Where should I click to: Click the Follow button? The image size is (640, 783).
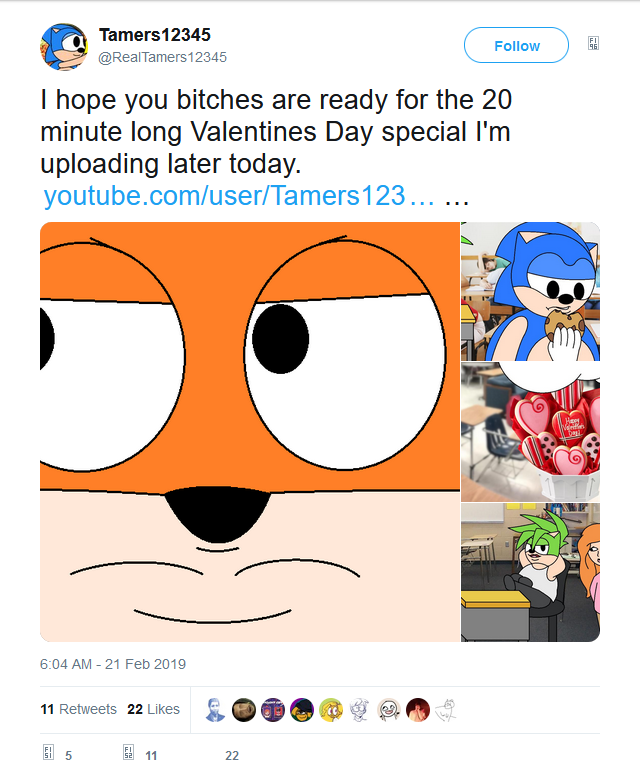click(x=516, y=46)
